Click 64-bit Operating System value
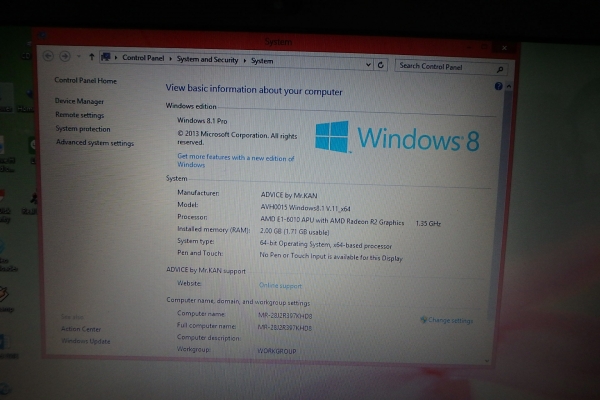 click(x=325, y=245)
